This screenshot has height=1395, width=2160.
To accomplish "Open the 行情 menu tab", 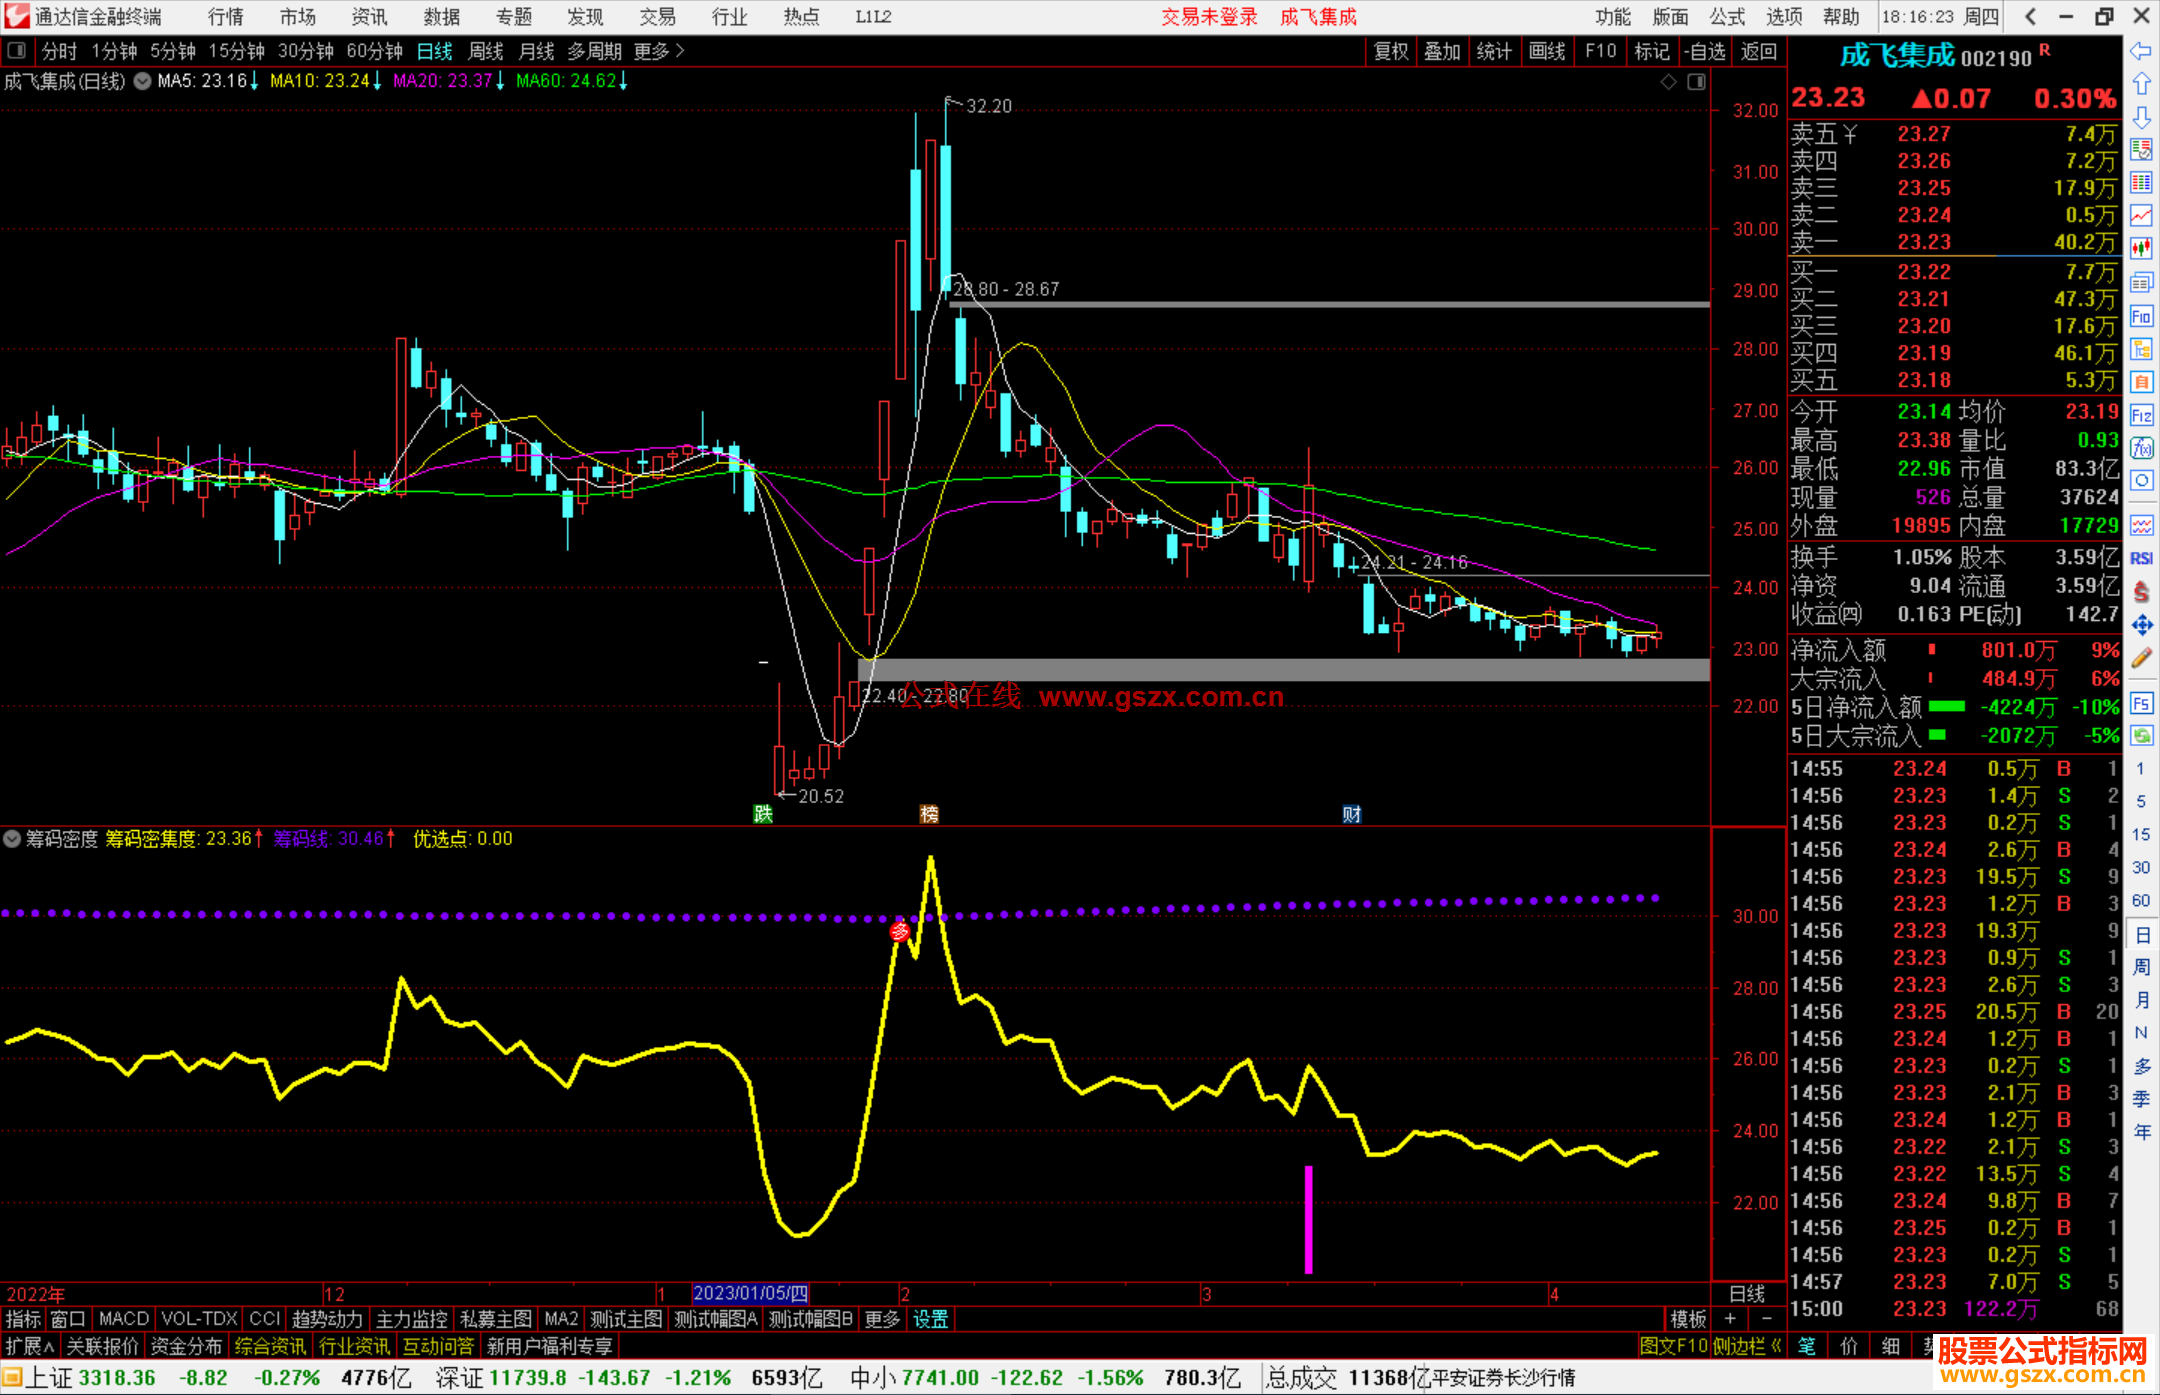I will click(225, 16).
